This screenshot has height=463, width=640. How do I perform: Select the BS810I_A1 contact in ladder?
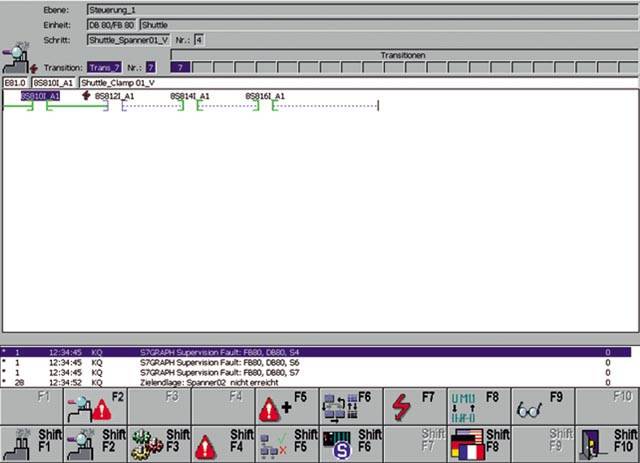(x=41, y=96)
